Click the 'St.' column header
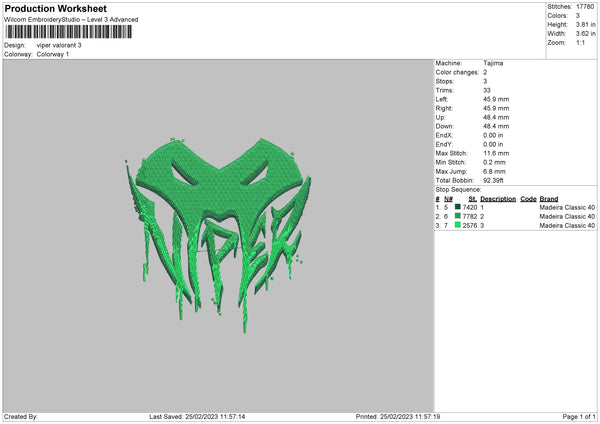600x424 pixels. point(473,199)
